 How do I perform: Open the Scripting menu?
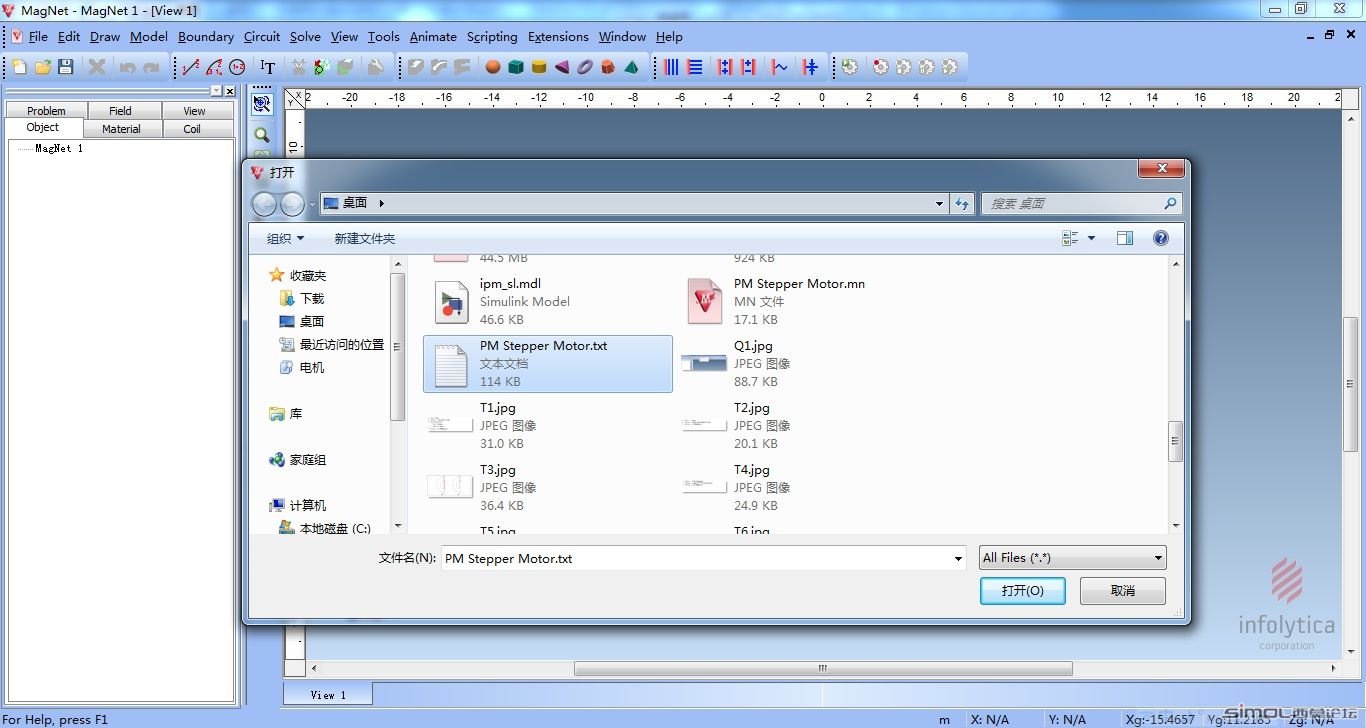(x=492, y=36)
